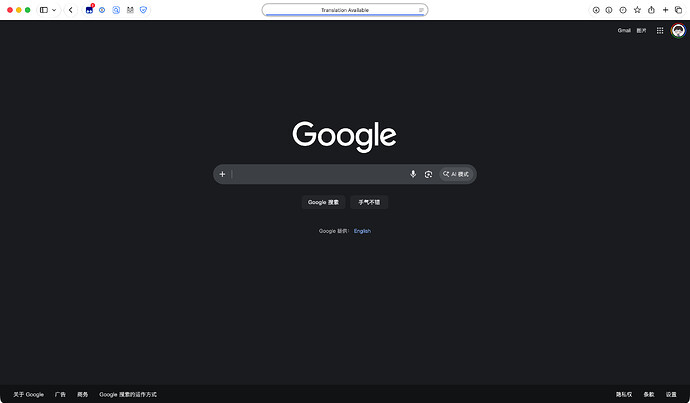Open the 广告 footer link

point(60,395)
